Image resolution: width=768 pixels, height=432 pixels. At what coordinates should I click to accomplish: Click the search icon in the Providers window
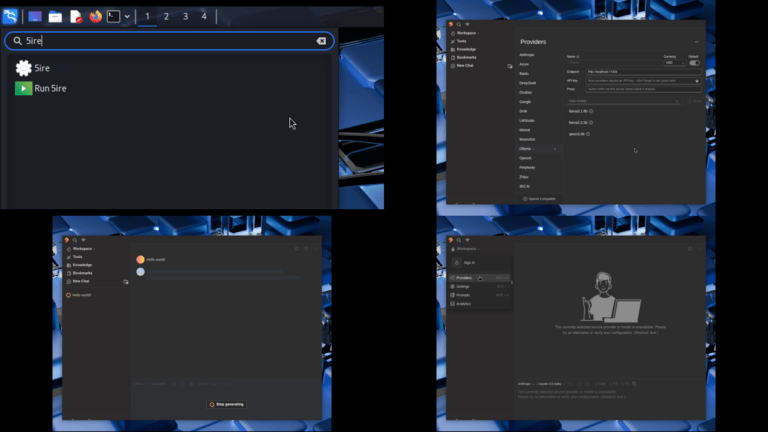point(459,24)
